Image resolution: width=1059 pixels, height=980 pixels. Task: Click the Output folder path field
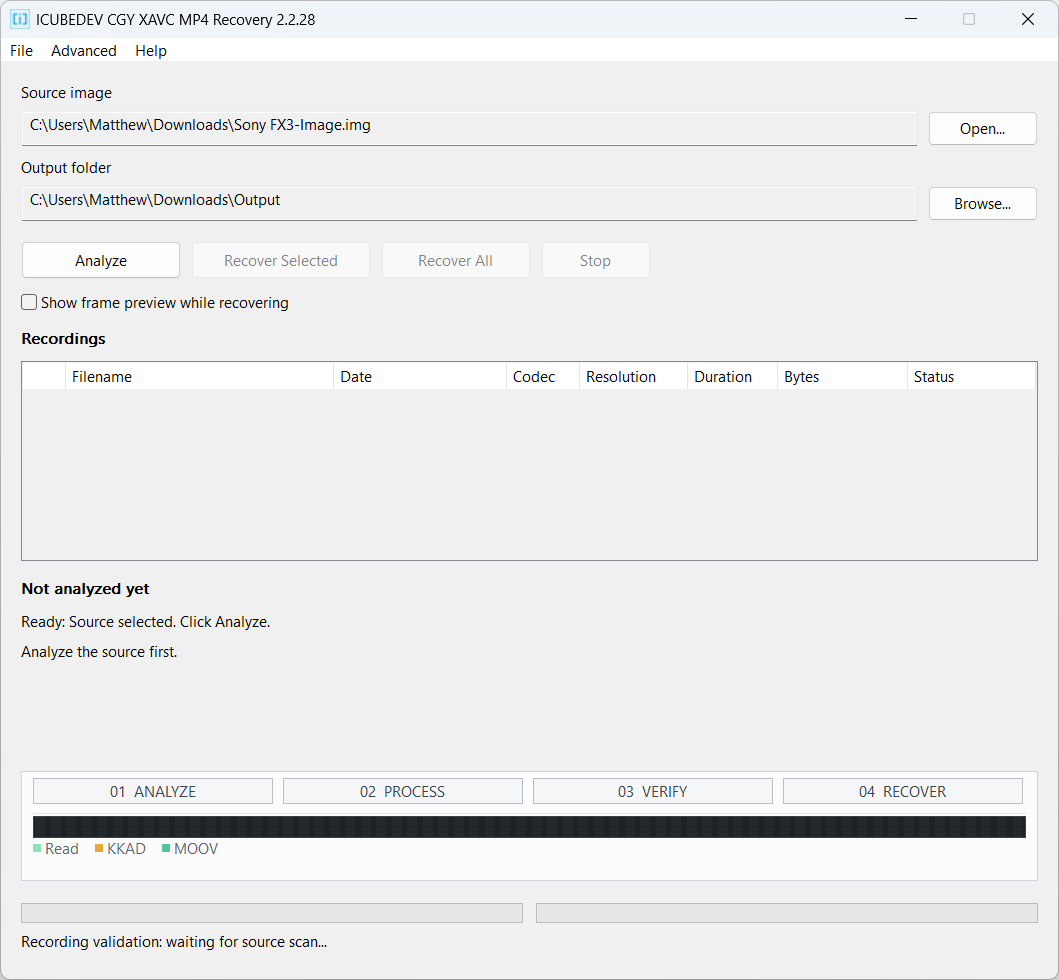tap(469, 203)
